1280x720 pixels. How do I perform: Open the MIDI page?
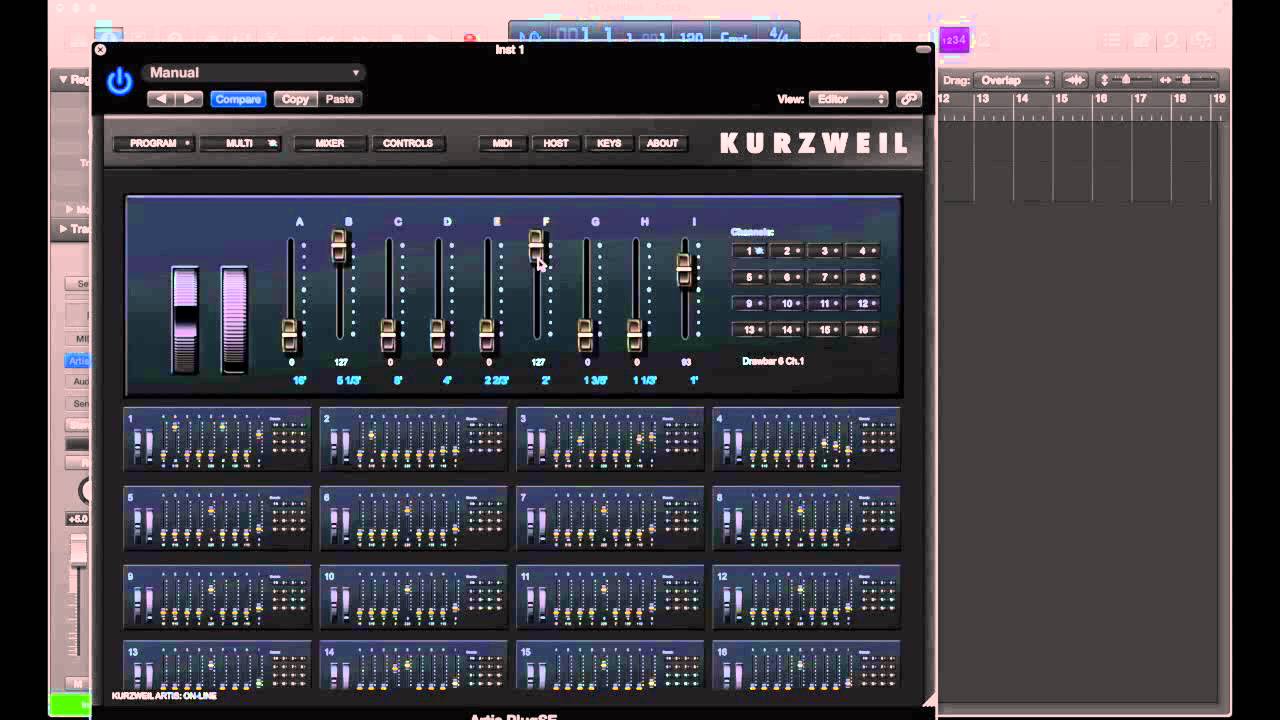pos(502,143)
